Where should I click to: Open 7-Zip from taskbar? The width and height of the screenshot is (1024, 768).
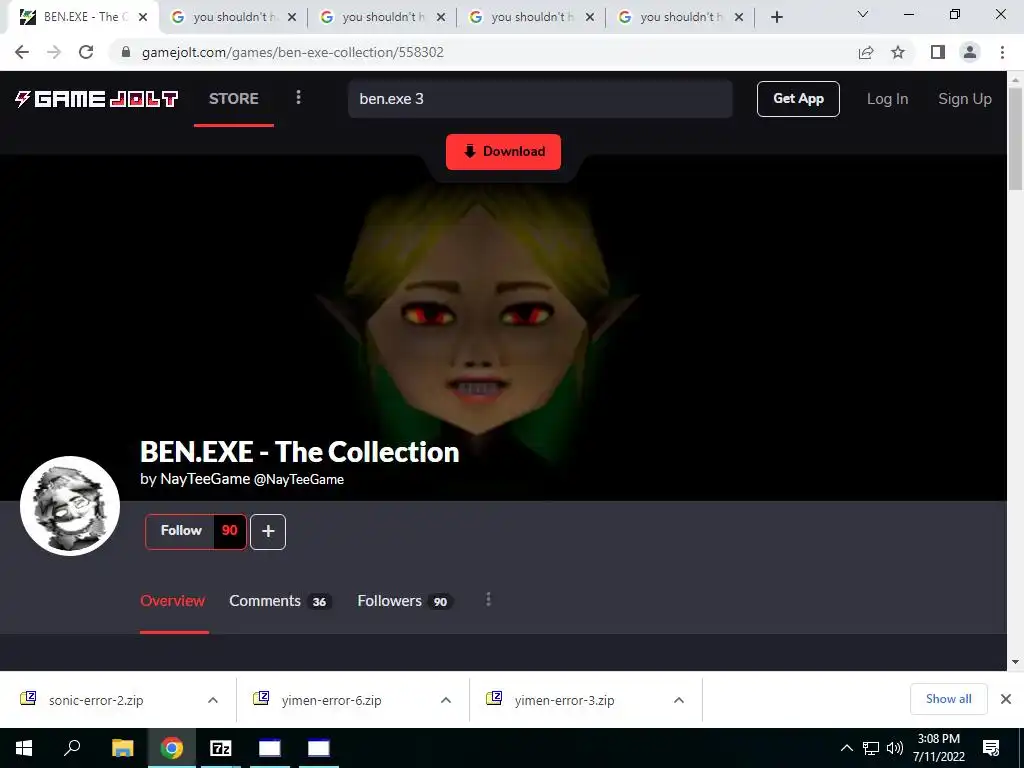[x=221, y=748]
